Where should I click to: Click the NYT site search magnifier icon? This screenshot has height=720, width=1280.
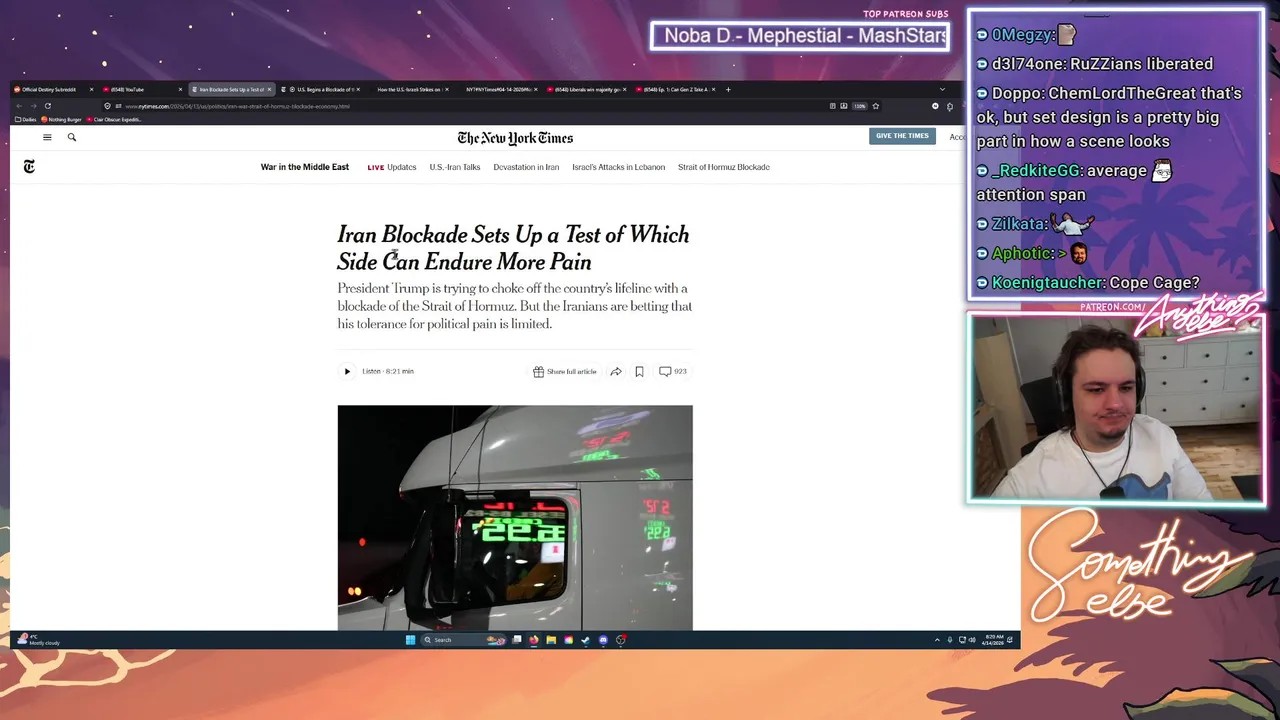72,137
